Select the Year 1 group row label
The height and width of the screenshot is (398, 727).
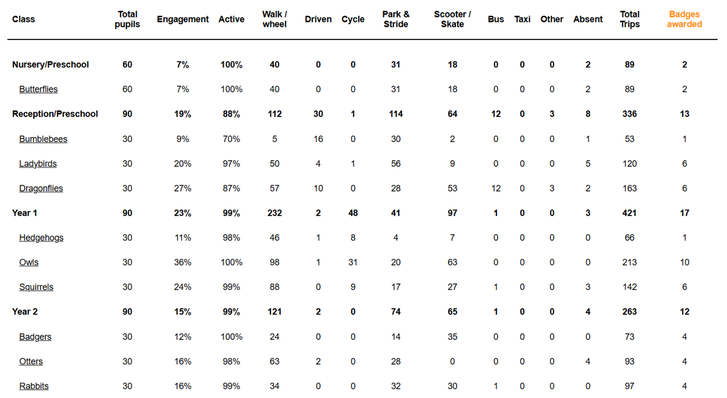(x=25, y=213)
